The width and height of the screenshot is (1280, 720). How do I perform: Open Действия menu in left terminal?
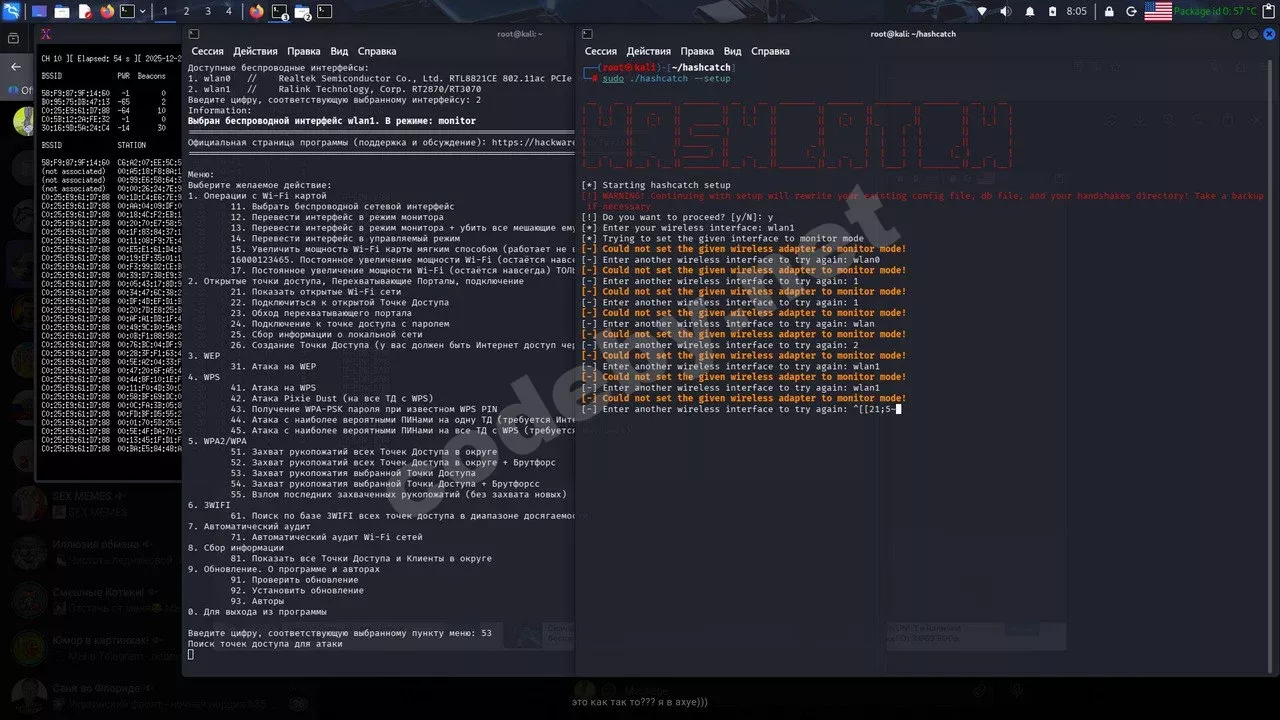point(255,51)
